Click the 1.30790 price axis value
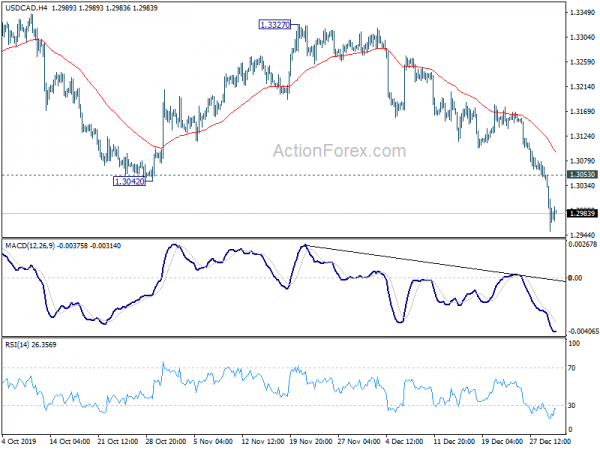Image resolution: width=600 pixels, height=450 pixels. [582, 161]
